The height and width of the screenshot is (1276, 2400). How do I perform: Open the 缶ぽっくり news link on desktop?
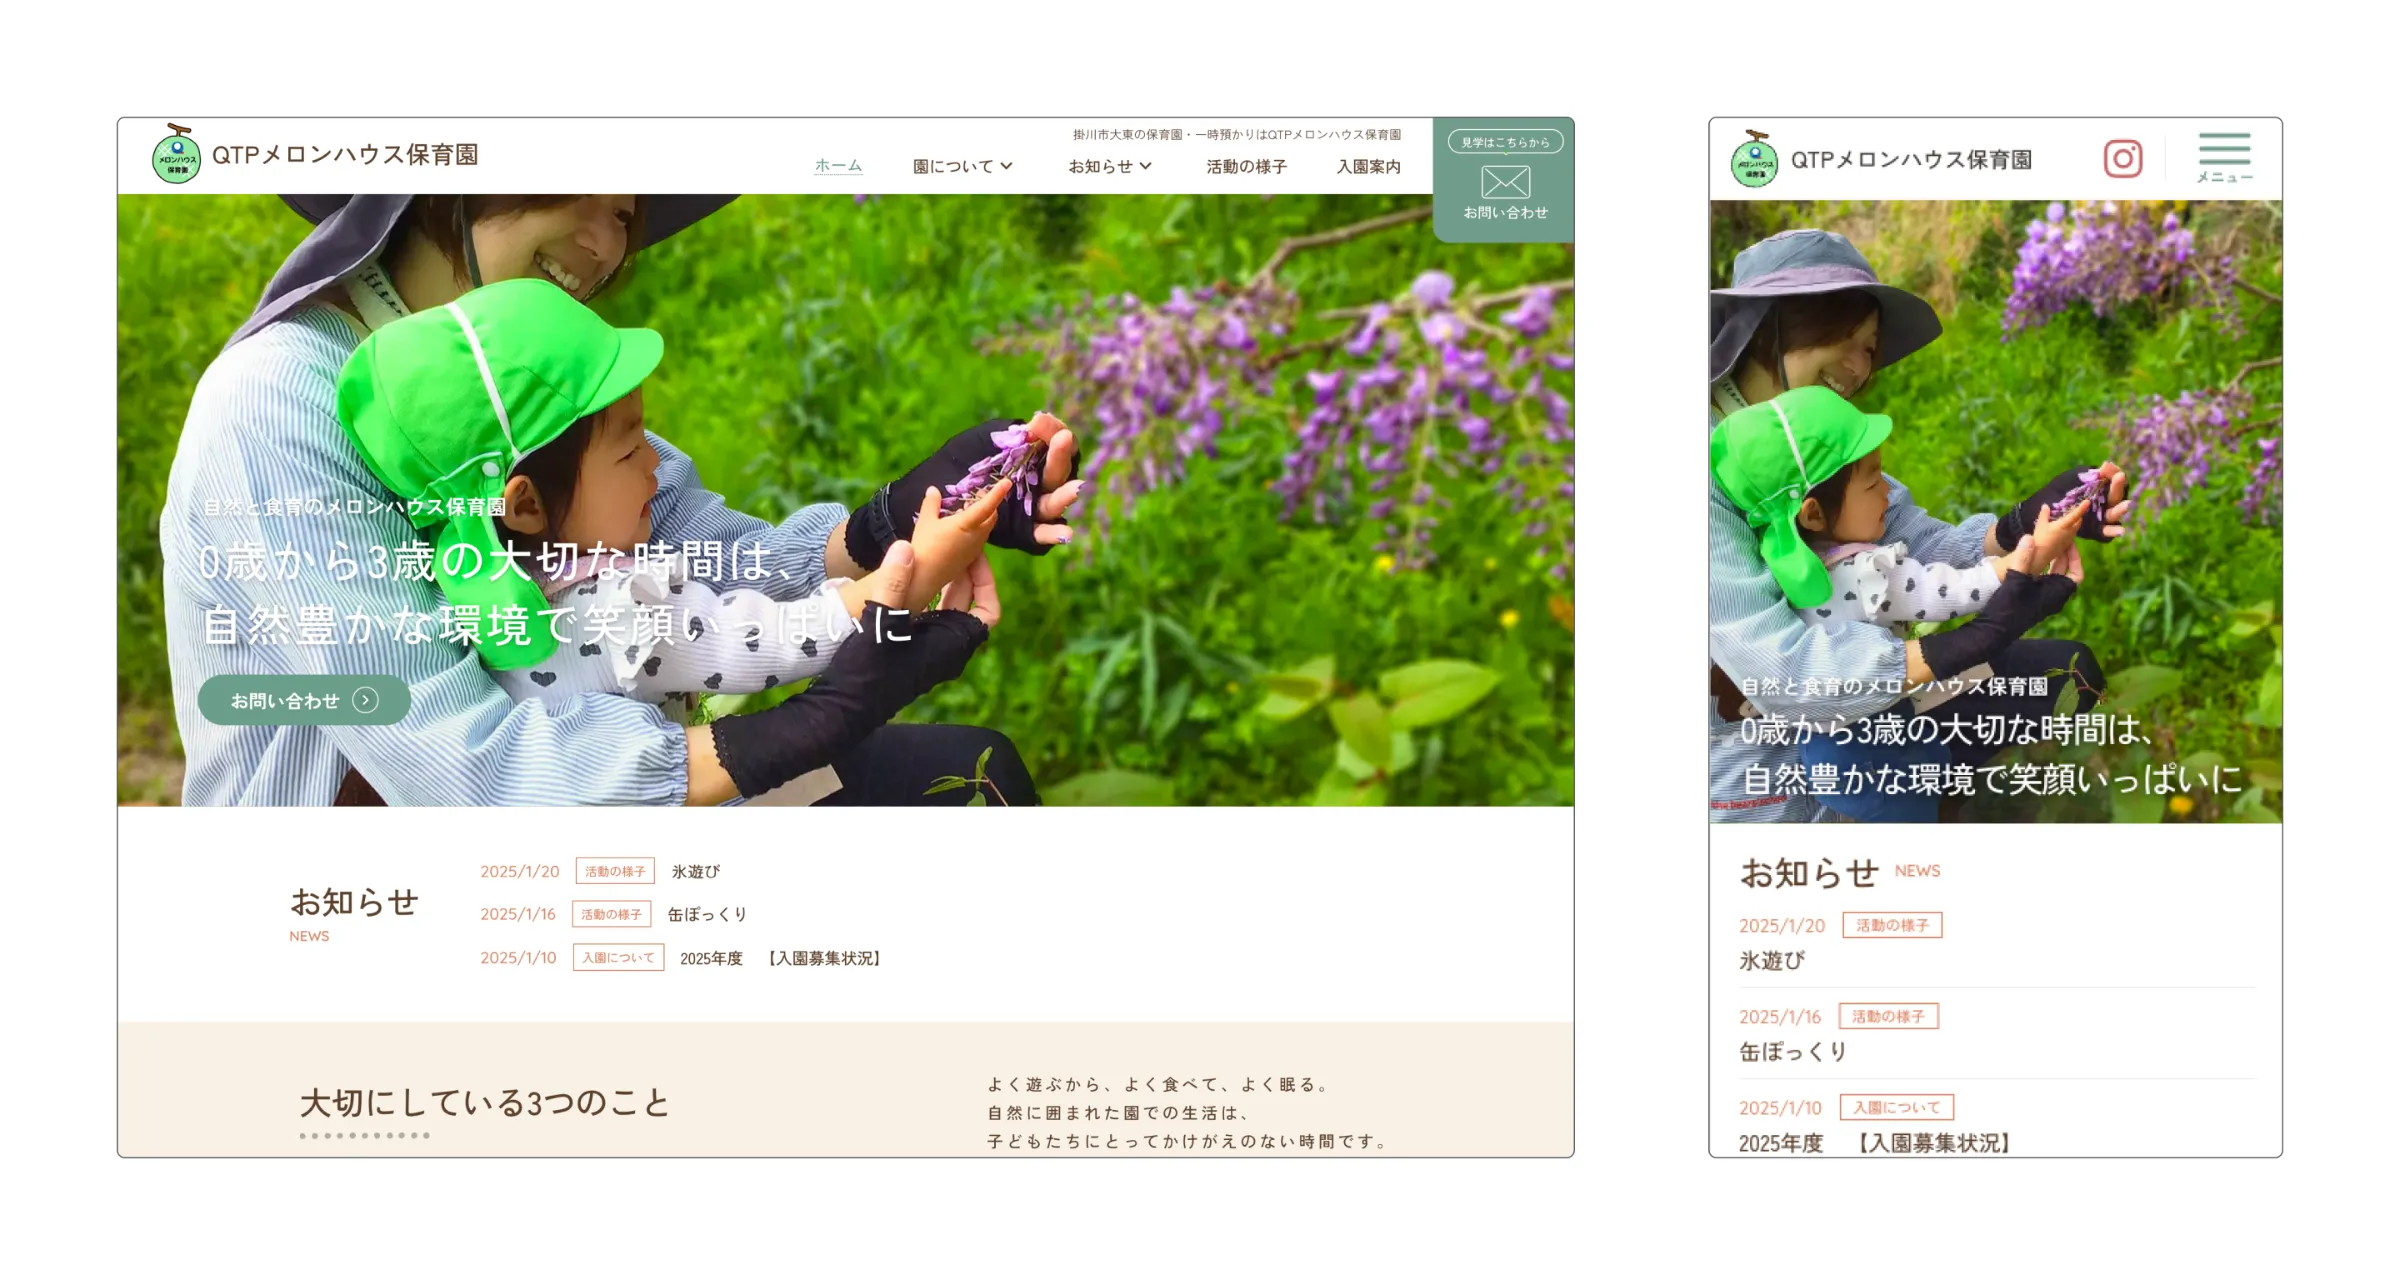707,914
